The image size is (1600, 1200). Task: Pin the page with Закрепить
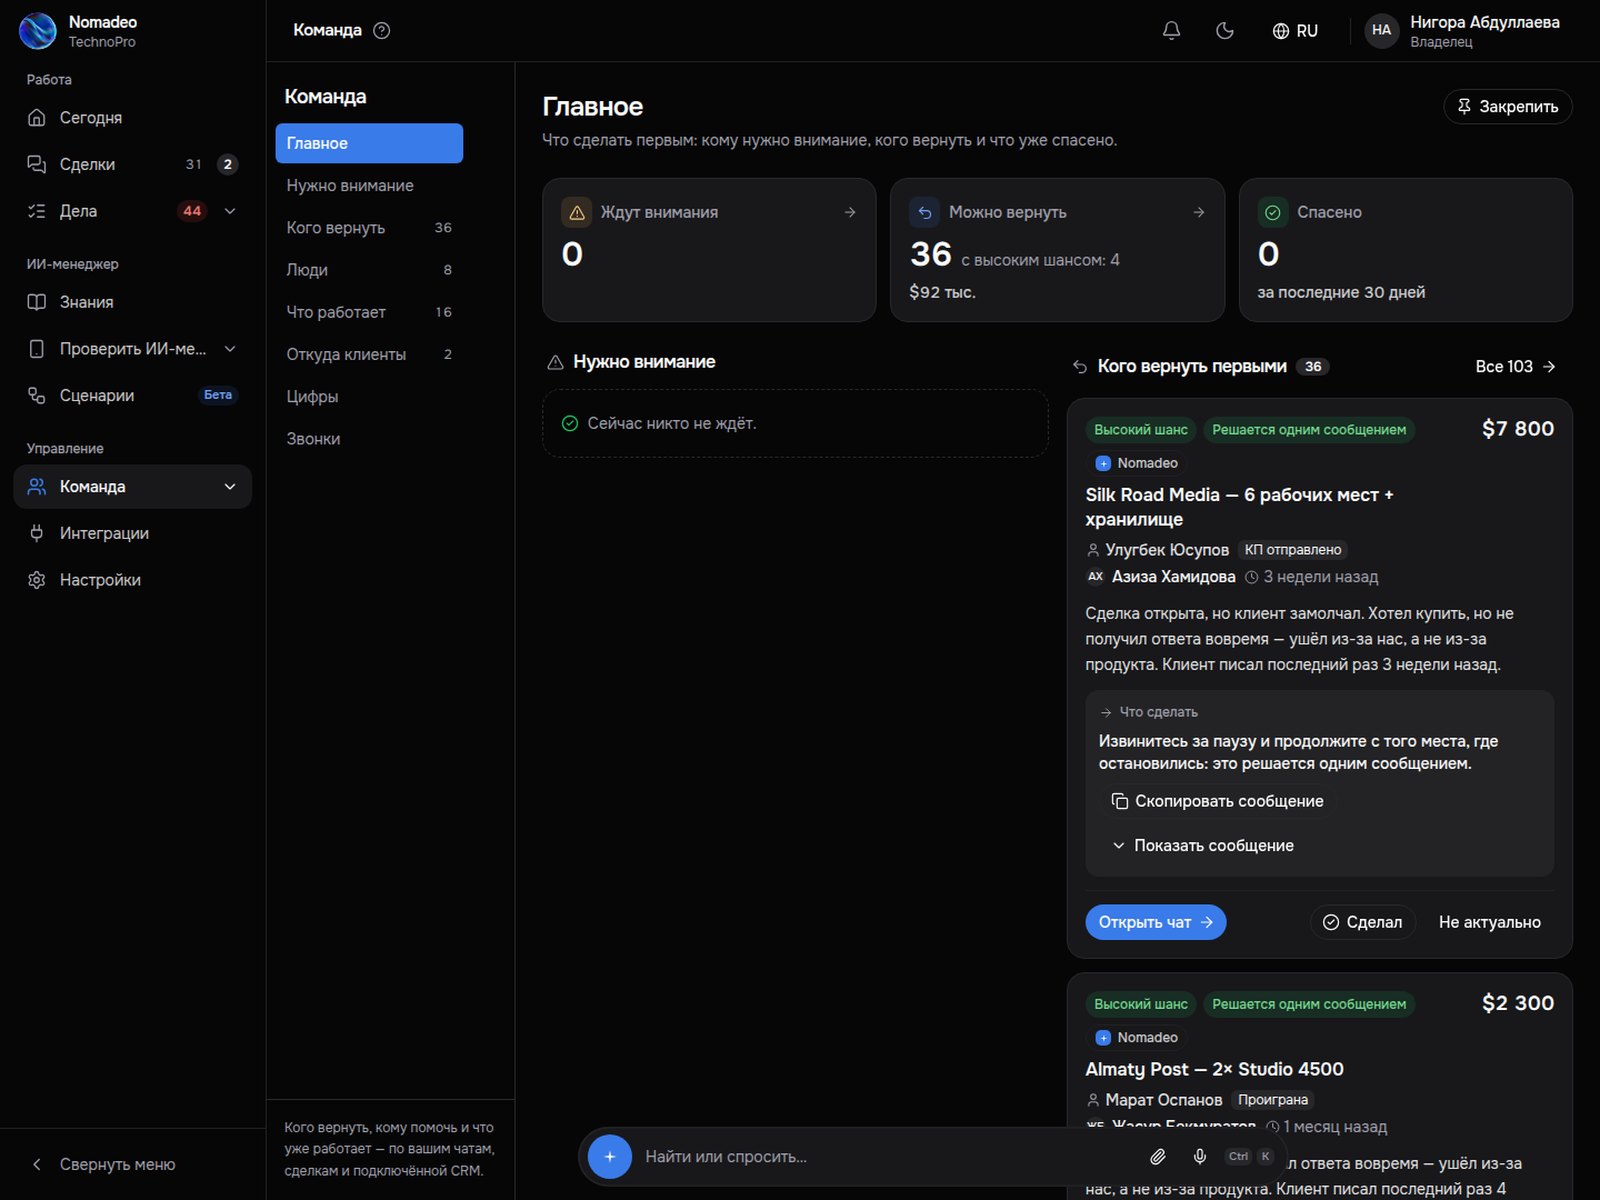1508,107
